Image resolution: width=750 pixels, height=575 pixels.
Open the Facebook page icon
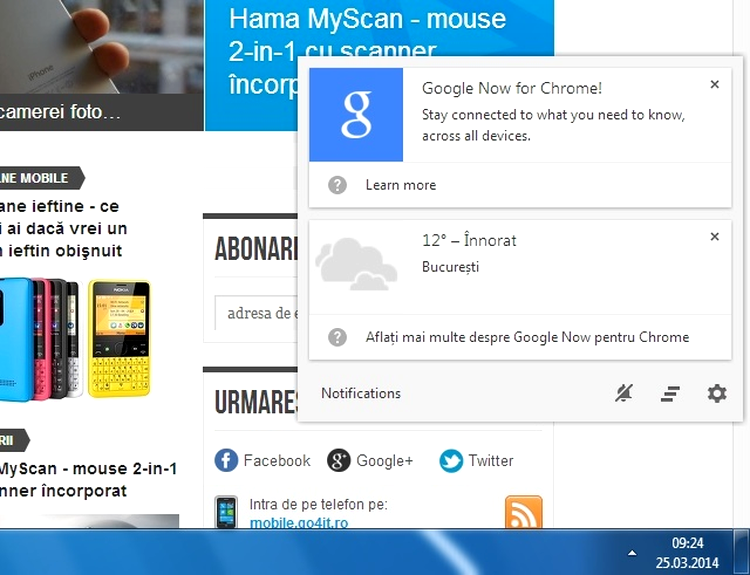[226, 460]
